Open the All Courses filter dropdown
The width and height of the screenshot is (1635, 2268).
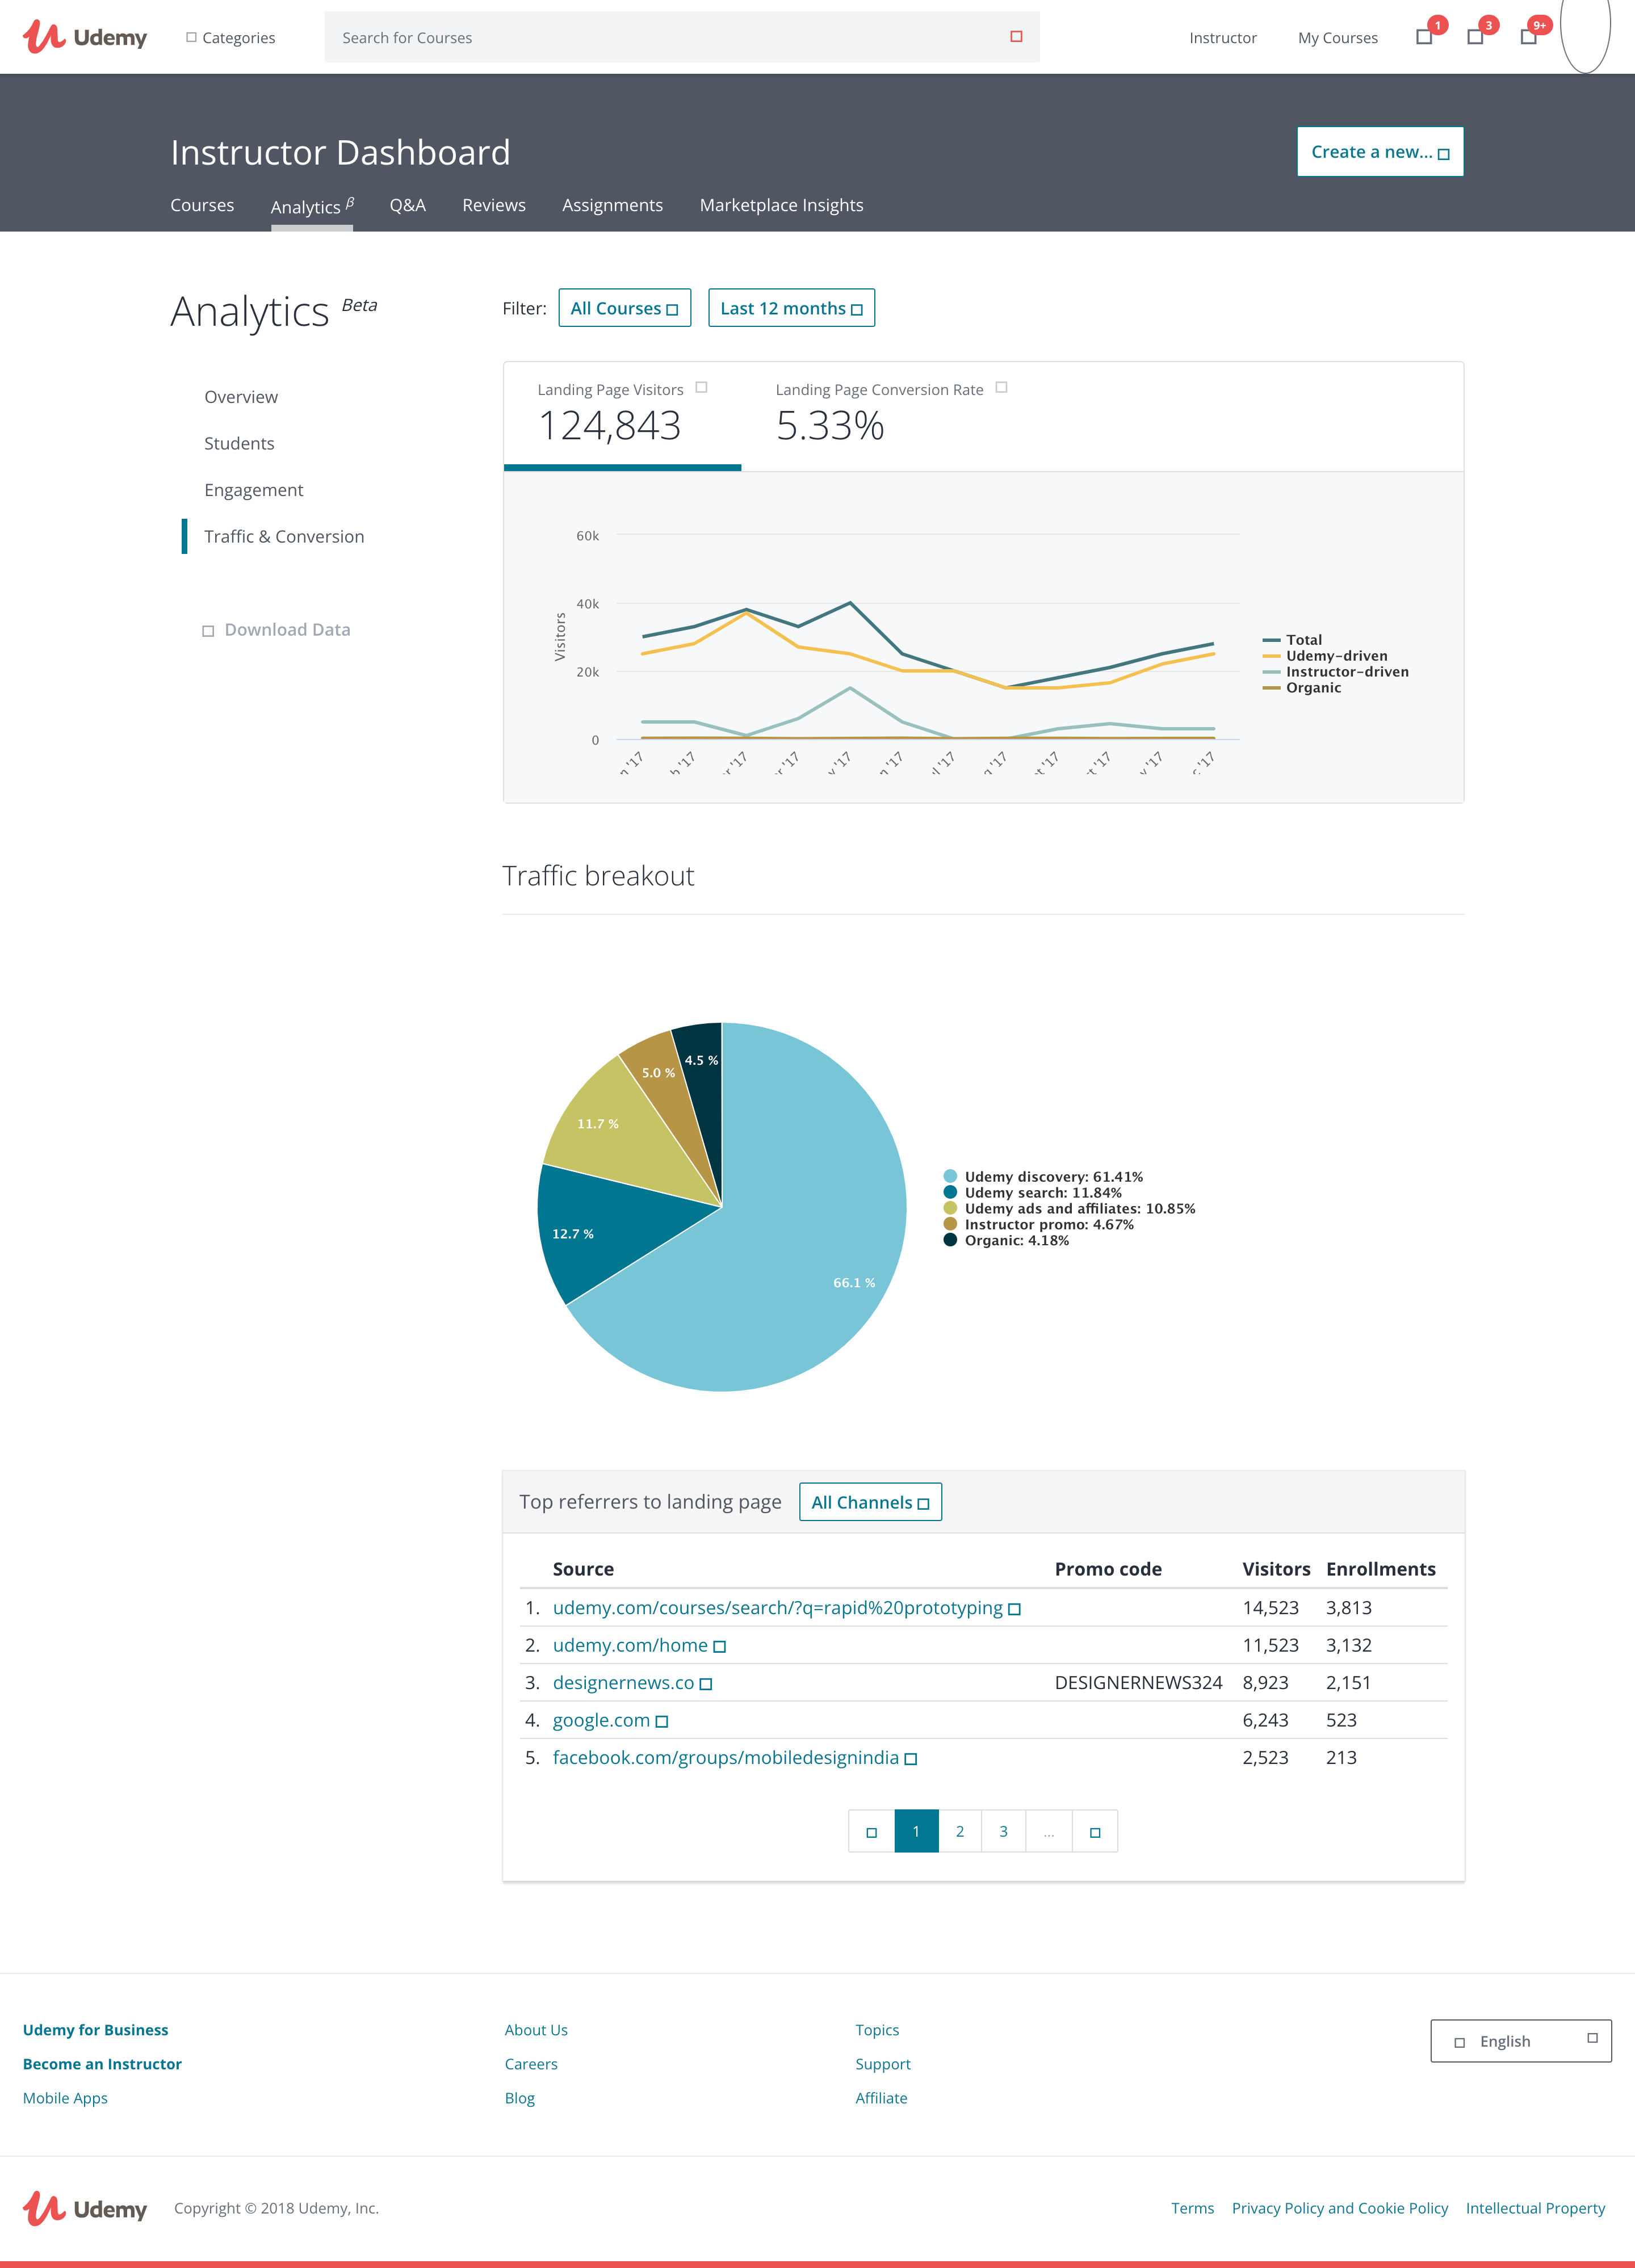coord(624,308)
